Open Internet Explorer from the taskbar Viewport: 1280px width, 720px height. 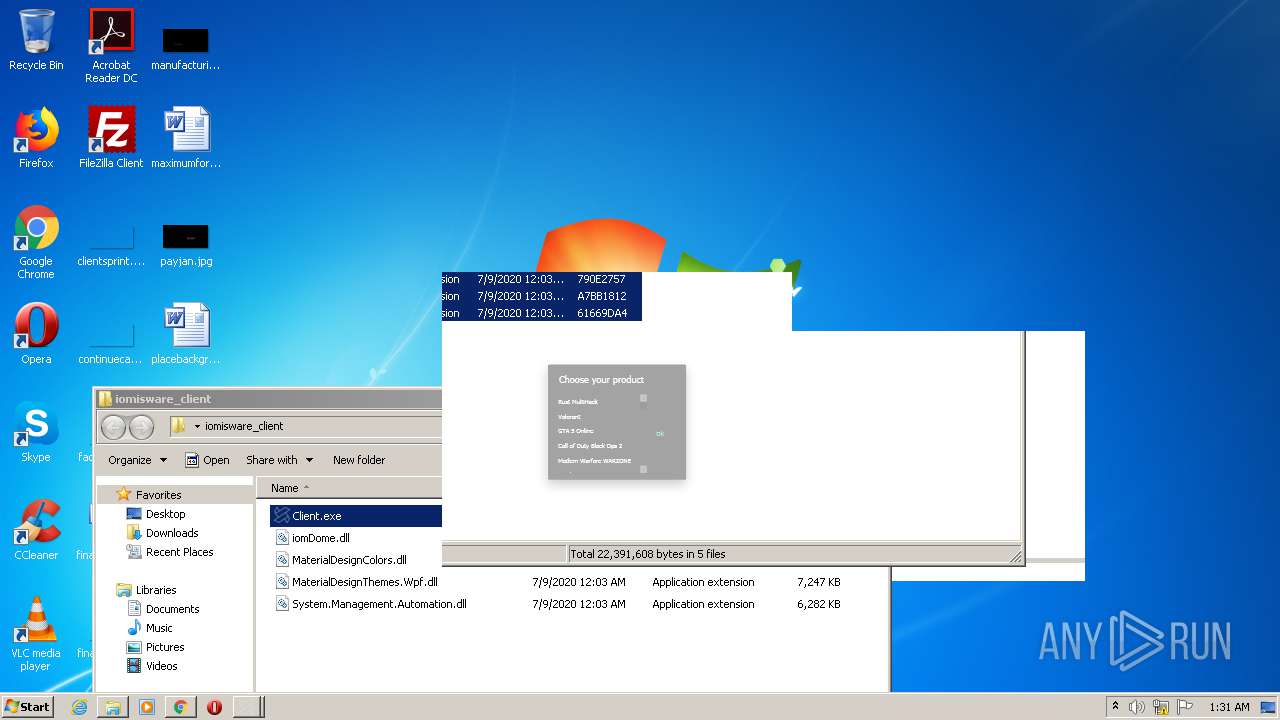coord(80,707)
